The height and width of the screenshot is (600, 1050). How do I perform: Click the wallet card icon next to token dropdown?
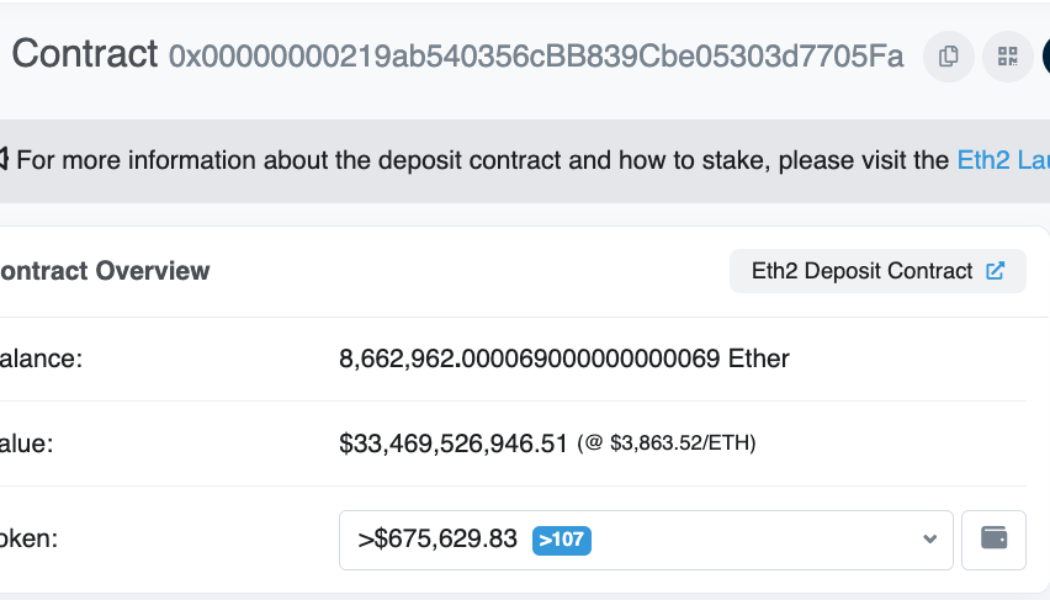[994, 540]
